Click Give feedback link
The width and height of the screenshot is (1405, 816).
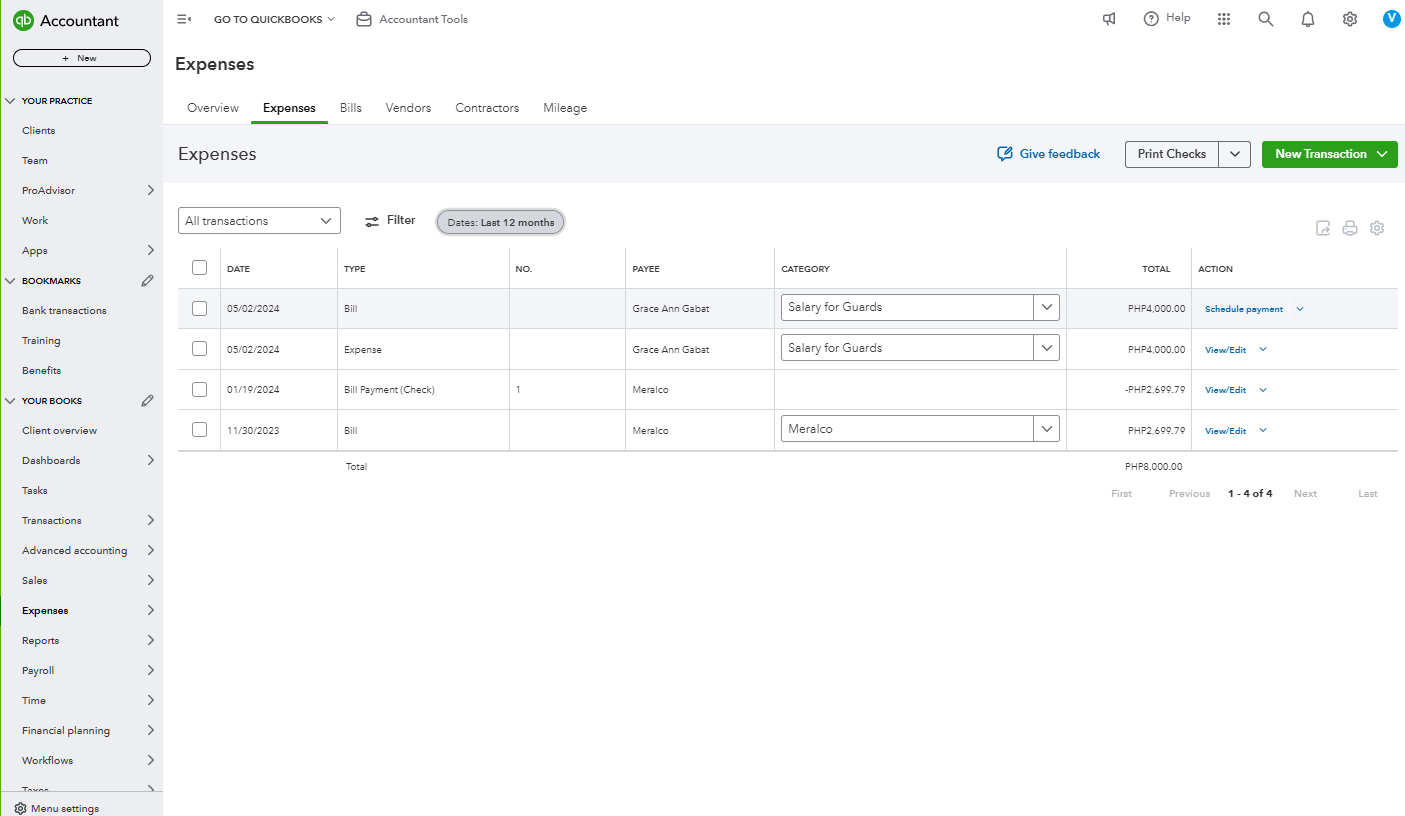[x=1049, y=154]
